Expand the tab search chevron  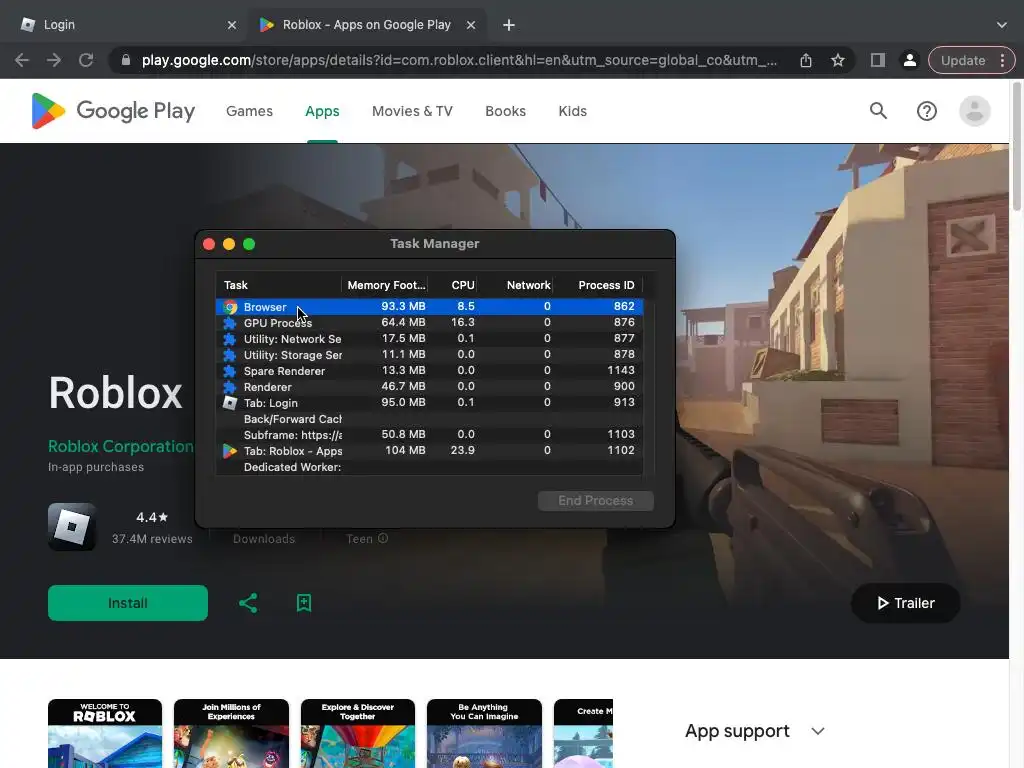[1002, 25]
